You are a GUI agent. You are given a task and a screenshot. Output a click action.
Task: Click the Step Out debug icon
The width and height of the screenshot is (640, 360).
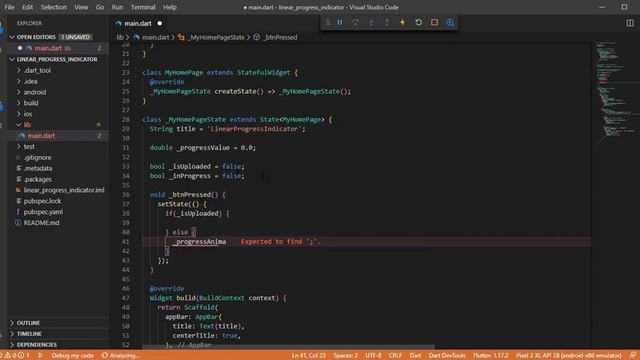click(387, 22)
